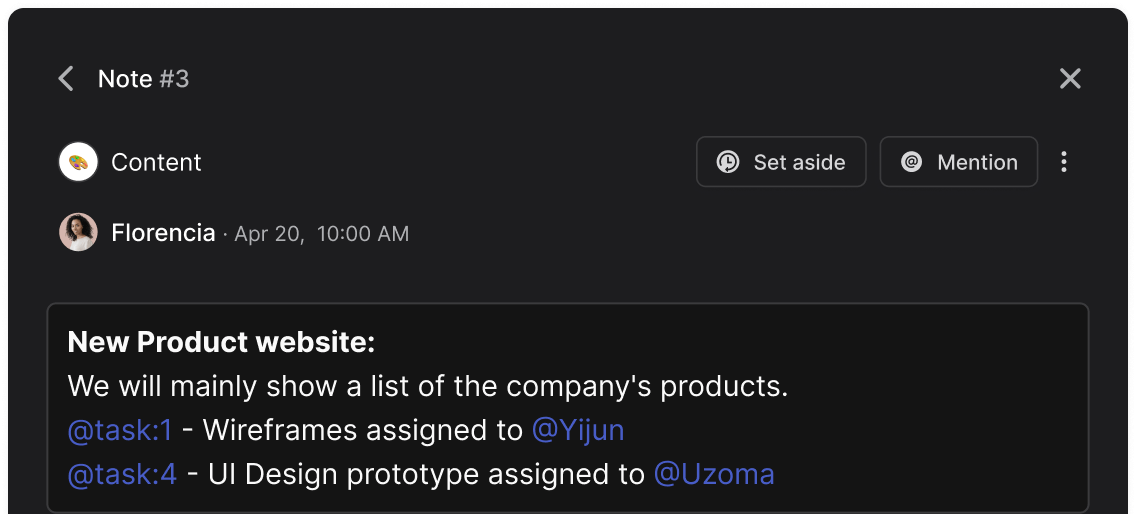1136x514 pixels.
Task: Click the clock icon in Set aside
Action: point(728,162)
